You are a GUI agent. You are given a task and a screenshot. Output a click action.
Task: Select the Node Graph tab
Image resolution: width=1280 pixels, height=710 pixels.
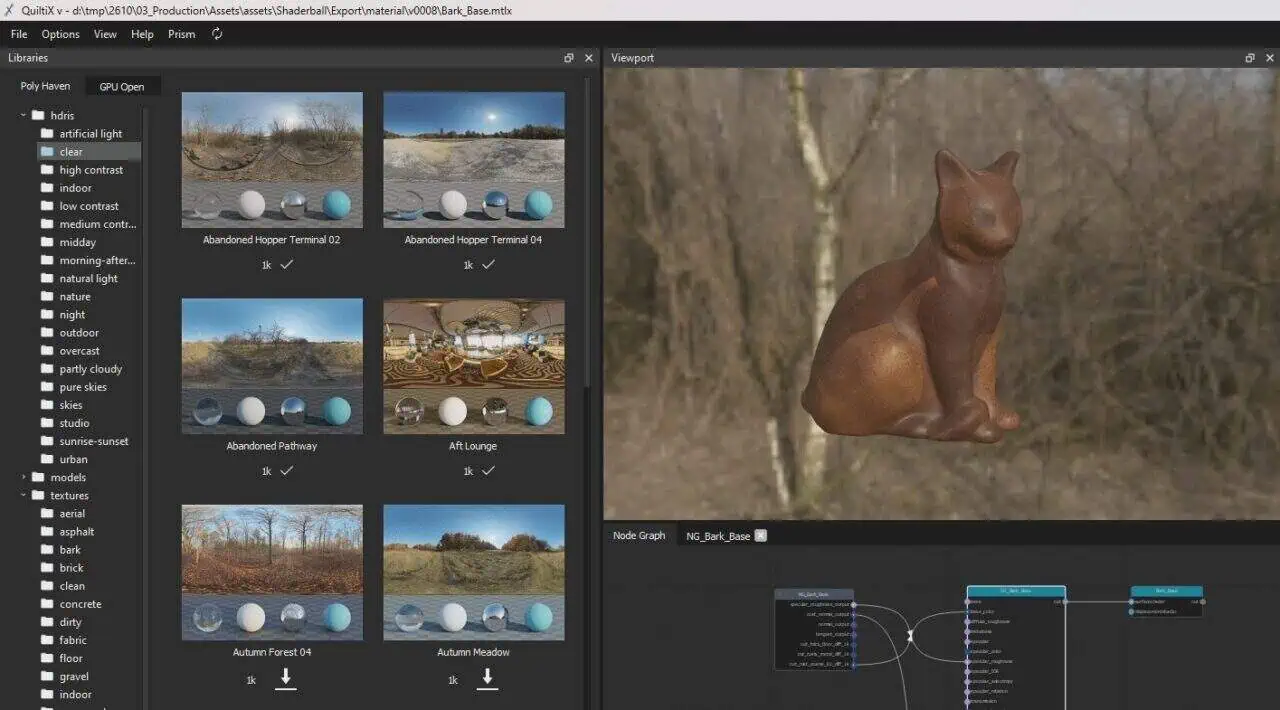click(x=639, y=536)
